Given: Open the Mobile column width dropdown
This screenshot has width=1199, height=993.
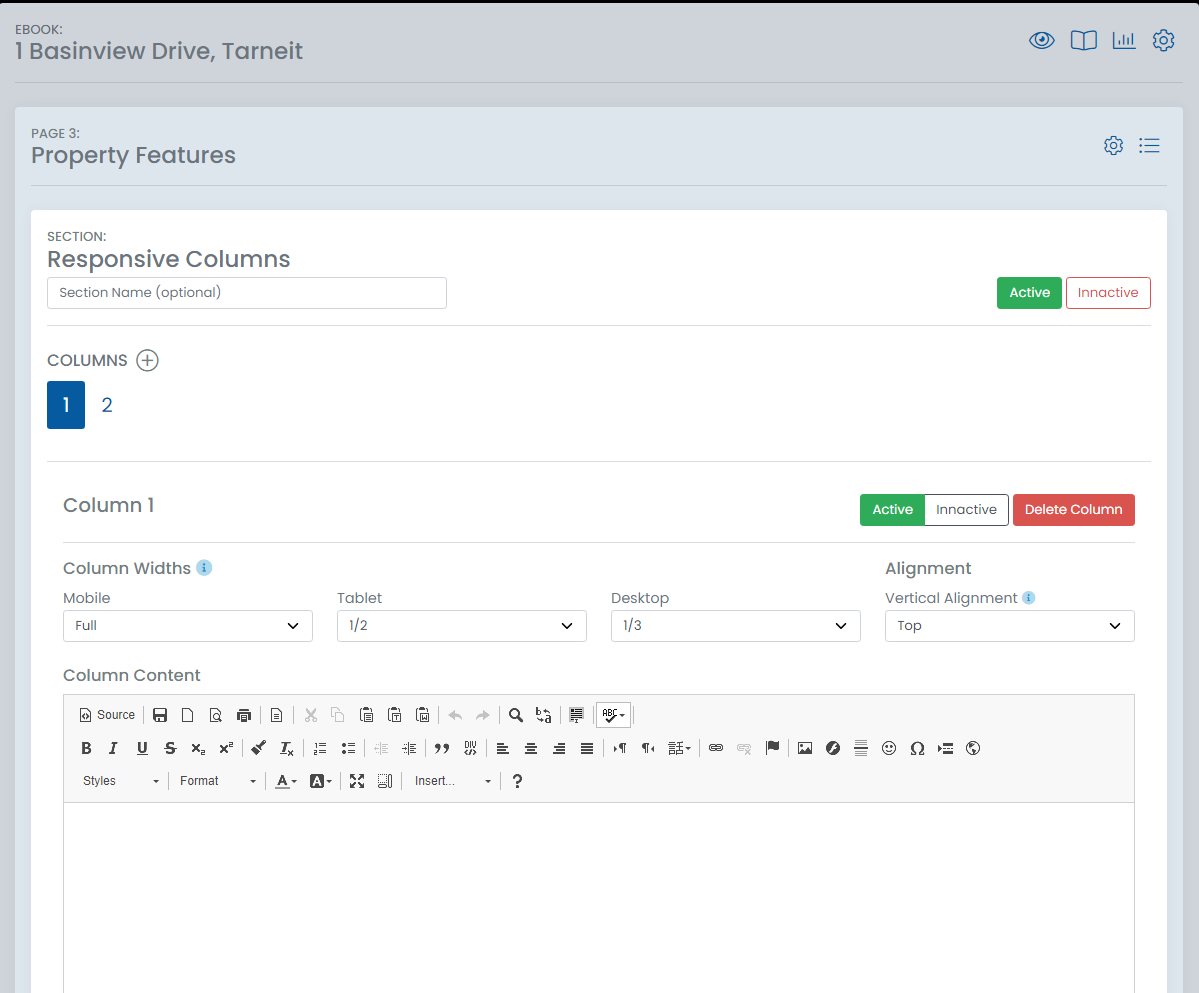Looking at the screenshot, I should (x=188, y=626).
